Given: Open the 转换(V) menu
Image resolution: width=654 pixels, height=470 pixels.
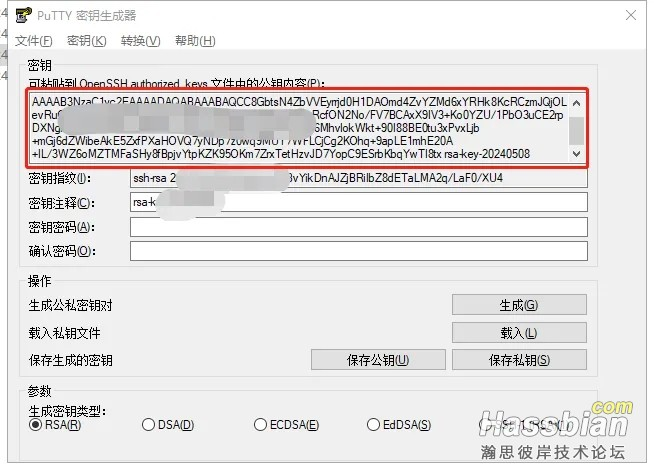Looking at the screenshot, I should (141, 41).
